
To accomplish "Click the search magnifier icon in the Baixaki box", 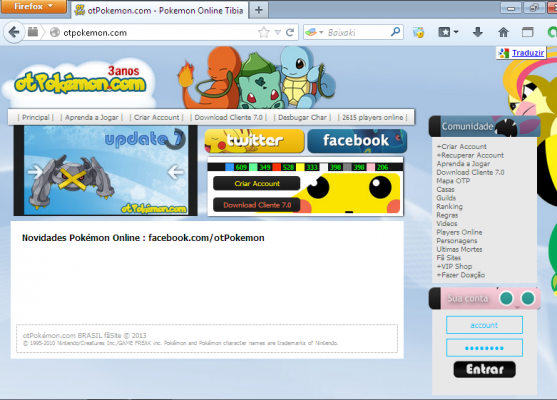I will click(x=395, y=32).
